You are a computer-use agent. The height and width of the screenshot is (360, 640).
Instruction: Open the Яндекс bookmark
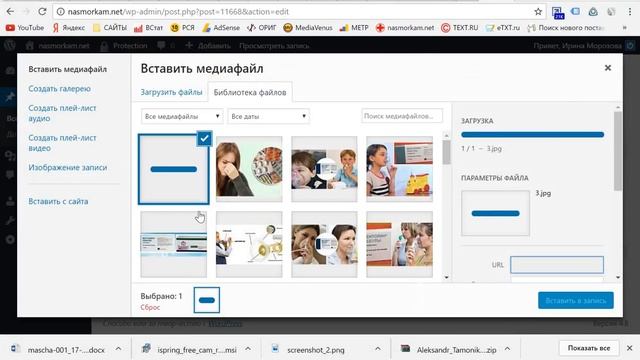(69, 28)
